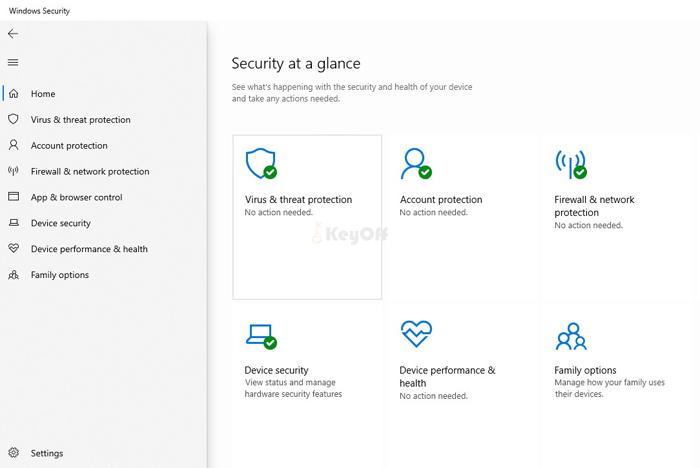Viewport: 700px width, 468px height.
Task: Click the shield icon for Virus & threat protection in sidebar
Action: click(x=13, y=120)
